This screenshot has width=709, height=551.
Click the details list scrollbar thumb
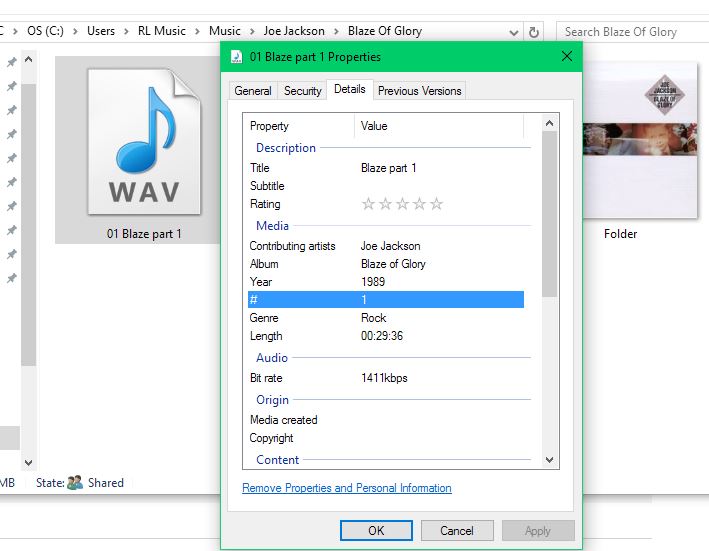(549, 214)
